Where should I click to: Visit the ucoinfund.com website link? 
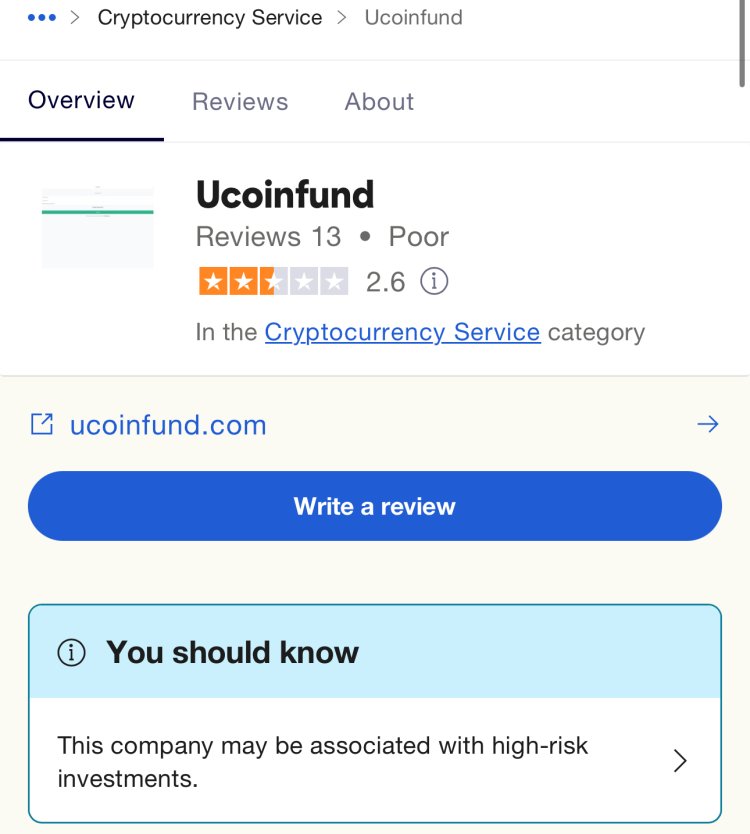168,425
